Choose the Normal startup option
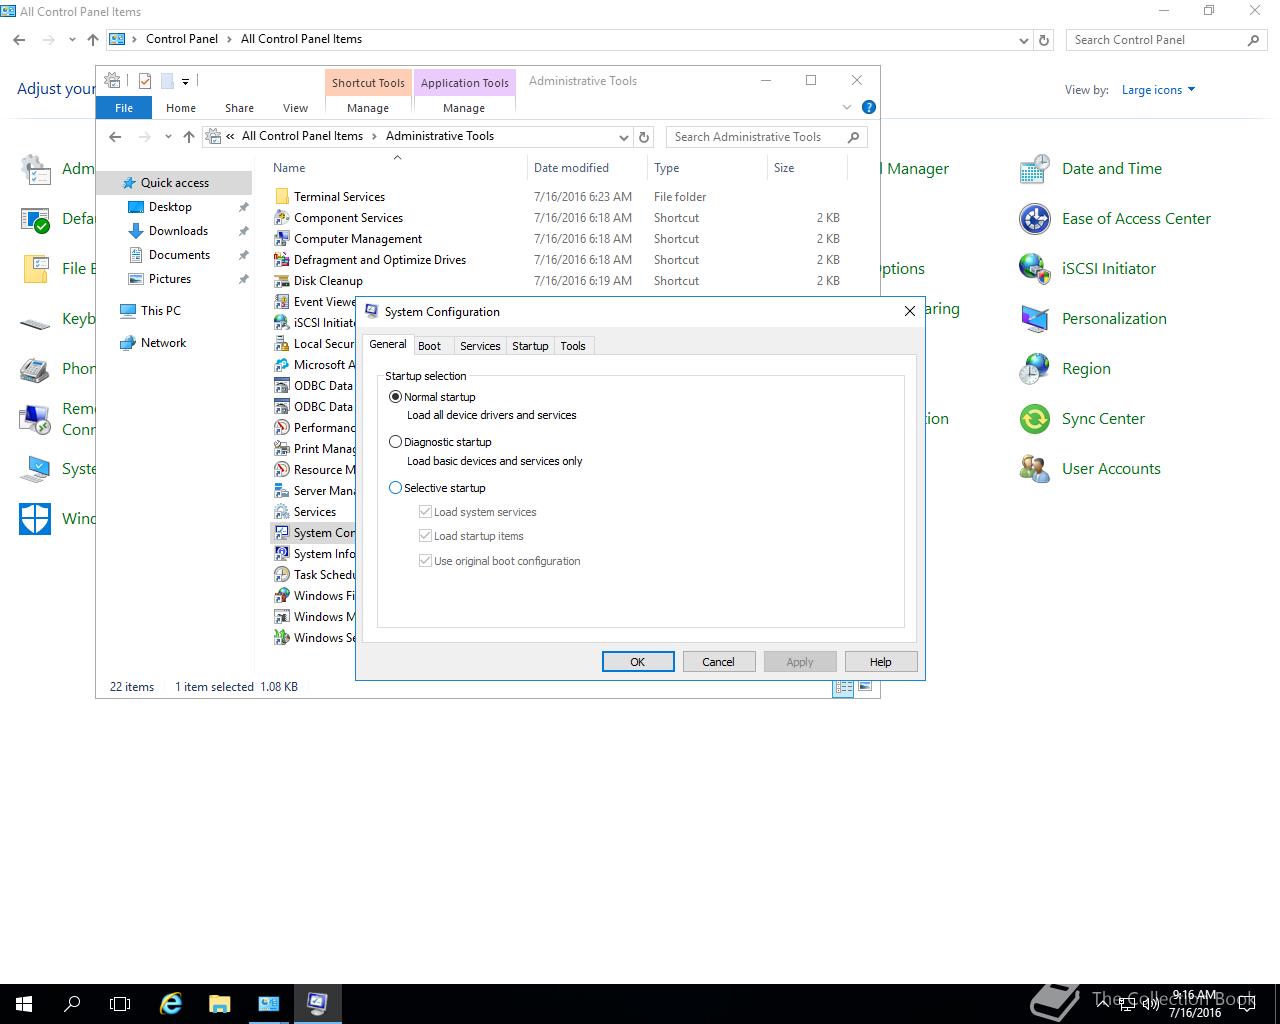 [396, 396]
